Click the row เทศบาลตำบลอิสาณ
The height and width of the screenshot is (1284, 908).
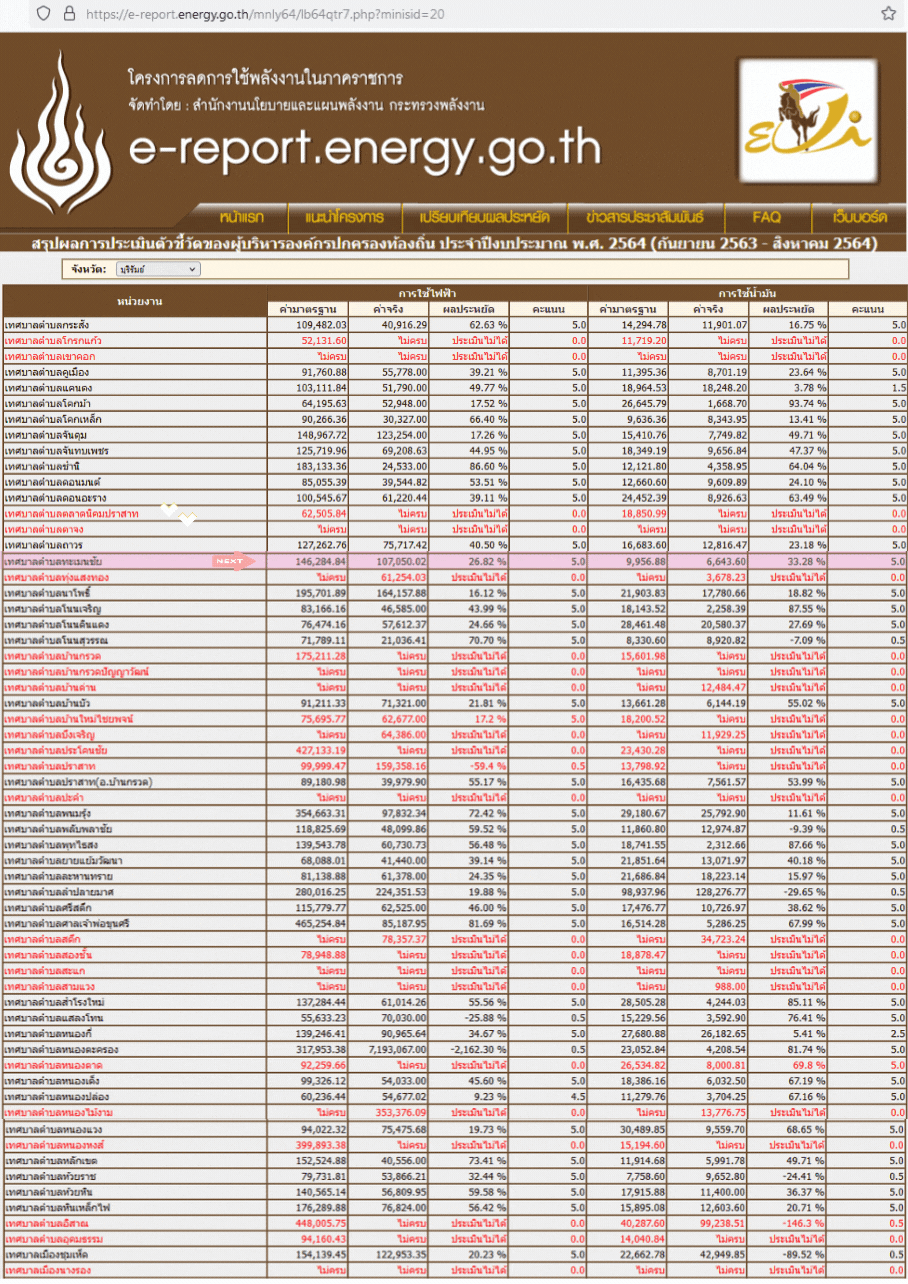tap(454, 1223)
